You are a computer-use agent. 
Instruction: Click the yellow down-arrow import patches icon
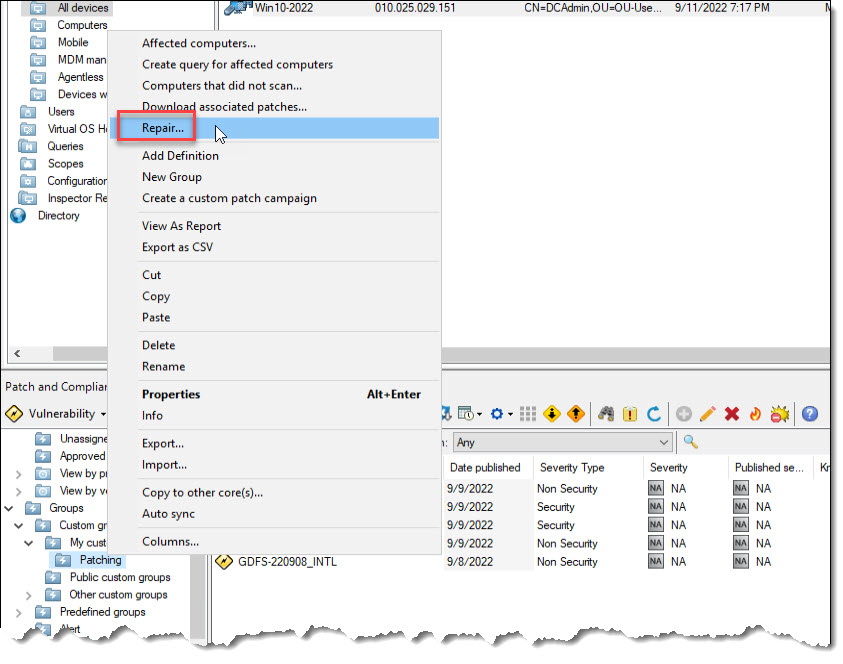click(550, 413)
